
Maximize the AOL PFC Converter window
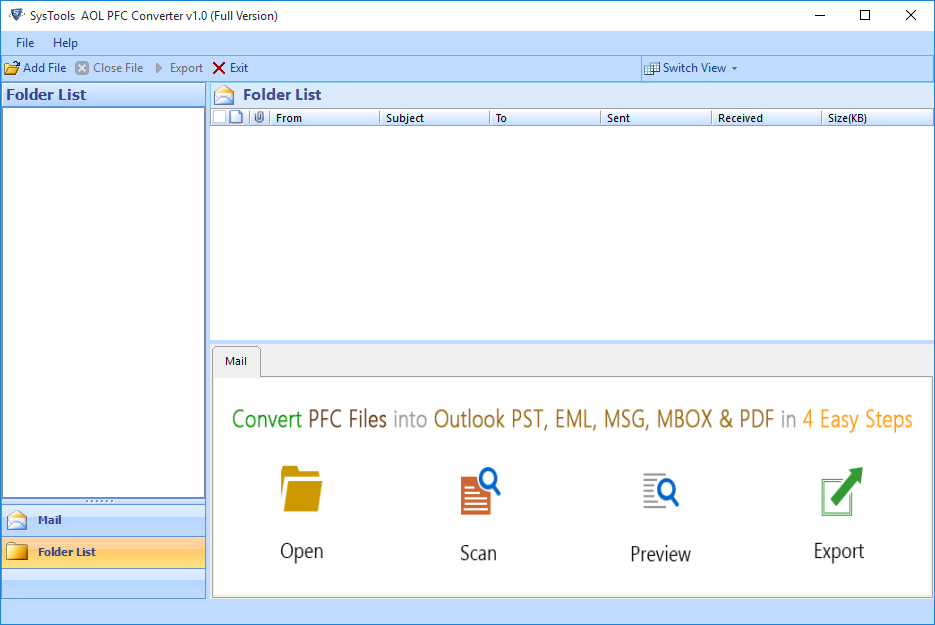[x=865, y=16]
